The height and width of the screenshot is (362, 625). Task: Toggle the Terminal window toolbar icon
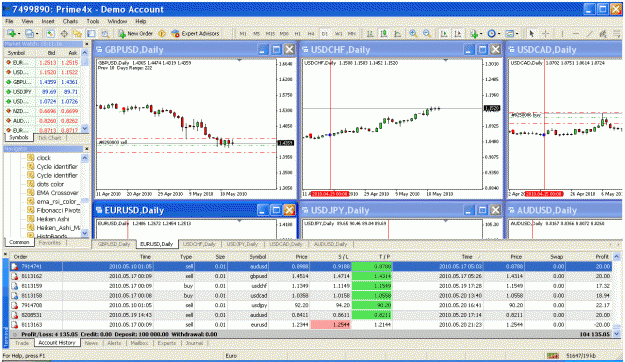(x=91, y=34)
